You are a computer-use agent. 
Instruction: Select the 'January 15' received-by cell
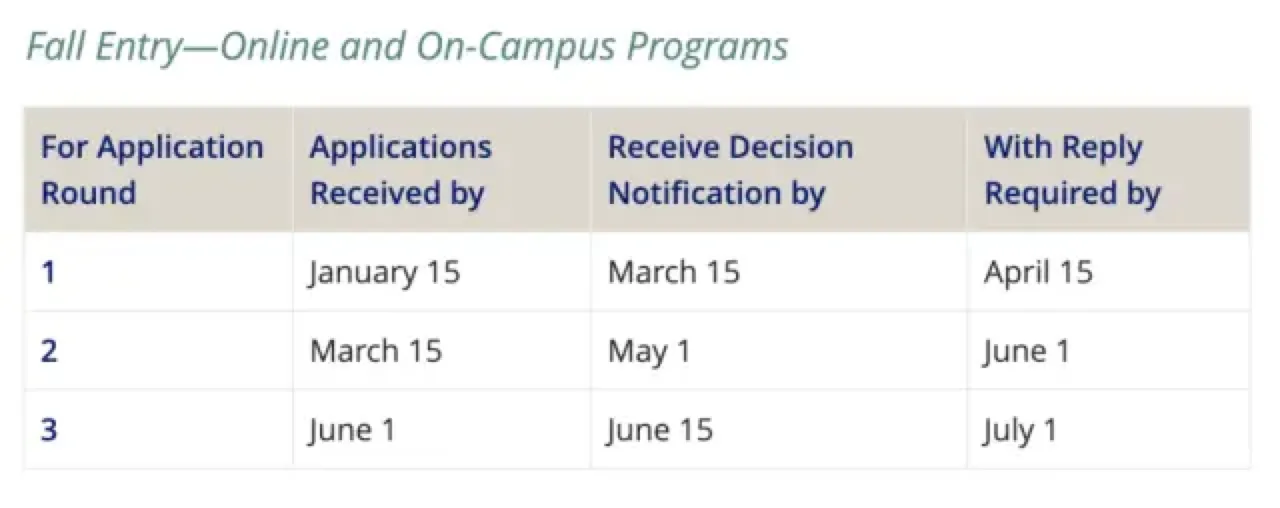(x=385, y=272)
